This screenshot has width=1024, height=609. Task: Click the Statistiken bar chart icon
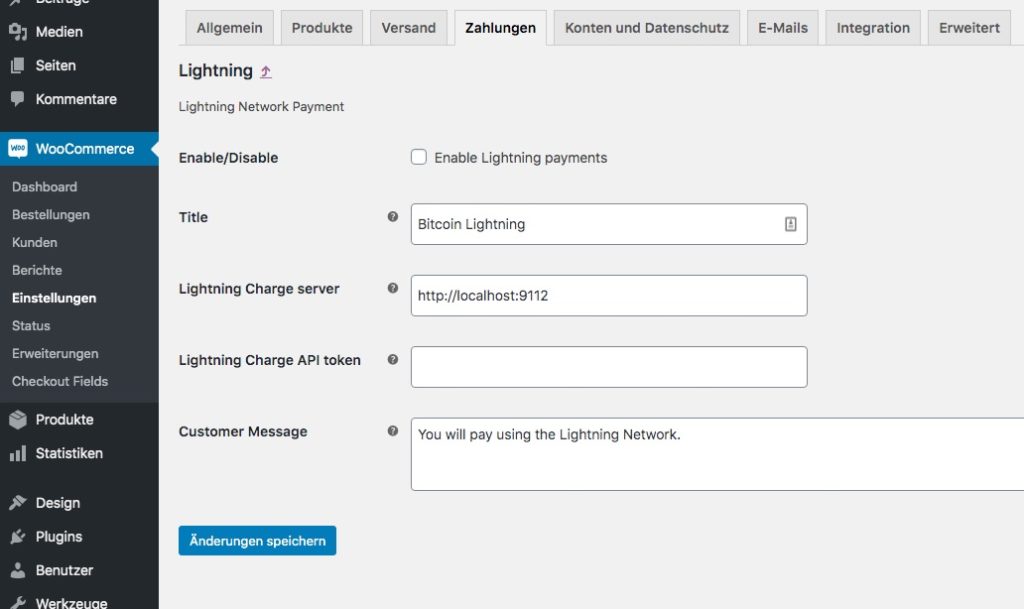pos(18,454)
